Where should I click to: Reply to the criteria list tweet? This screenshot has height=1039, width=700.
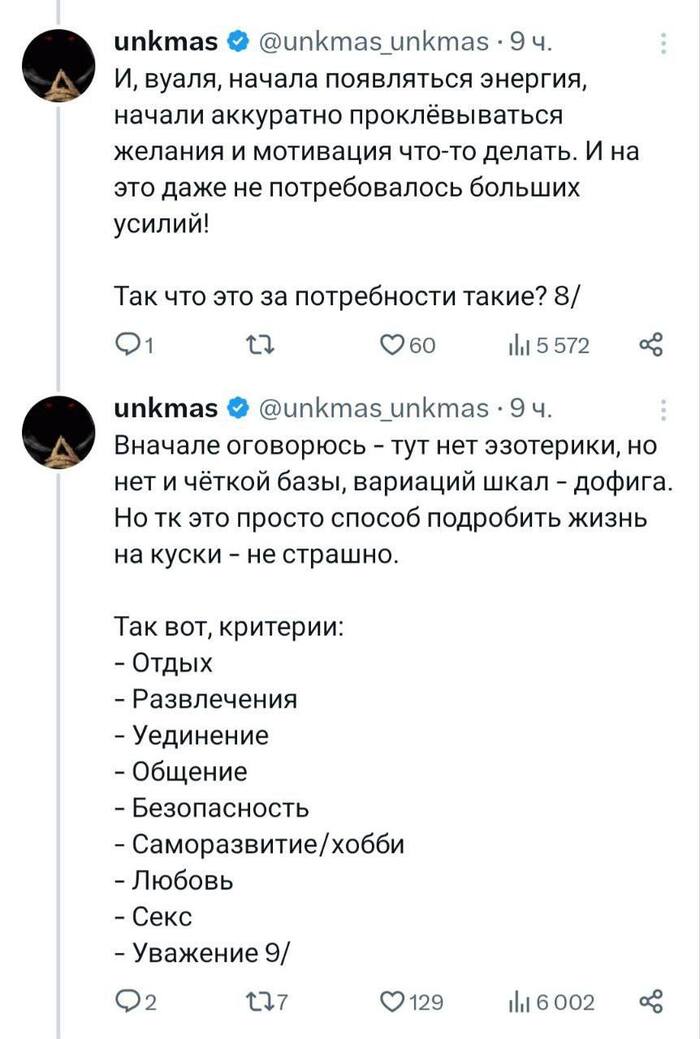point(127,1002)
